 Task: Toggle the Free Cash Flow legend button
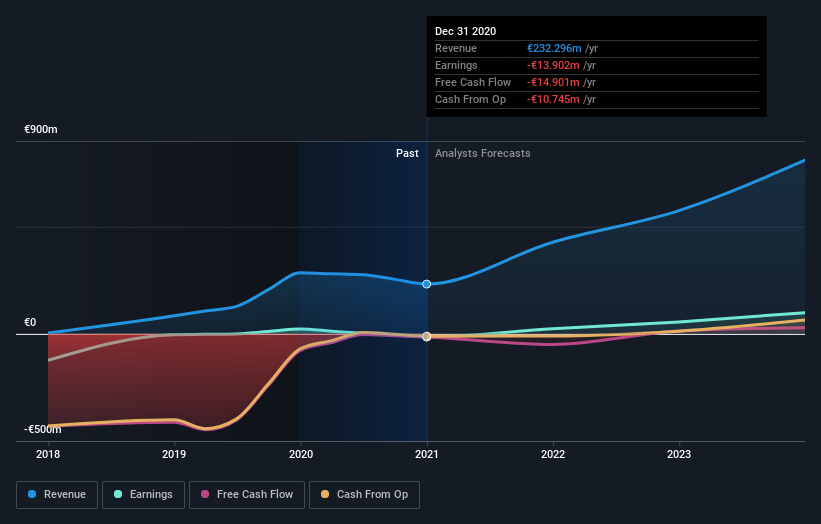click(x=247, y=495)
